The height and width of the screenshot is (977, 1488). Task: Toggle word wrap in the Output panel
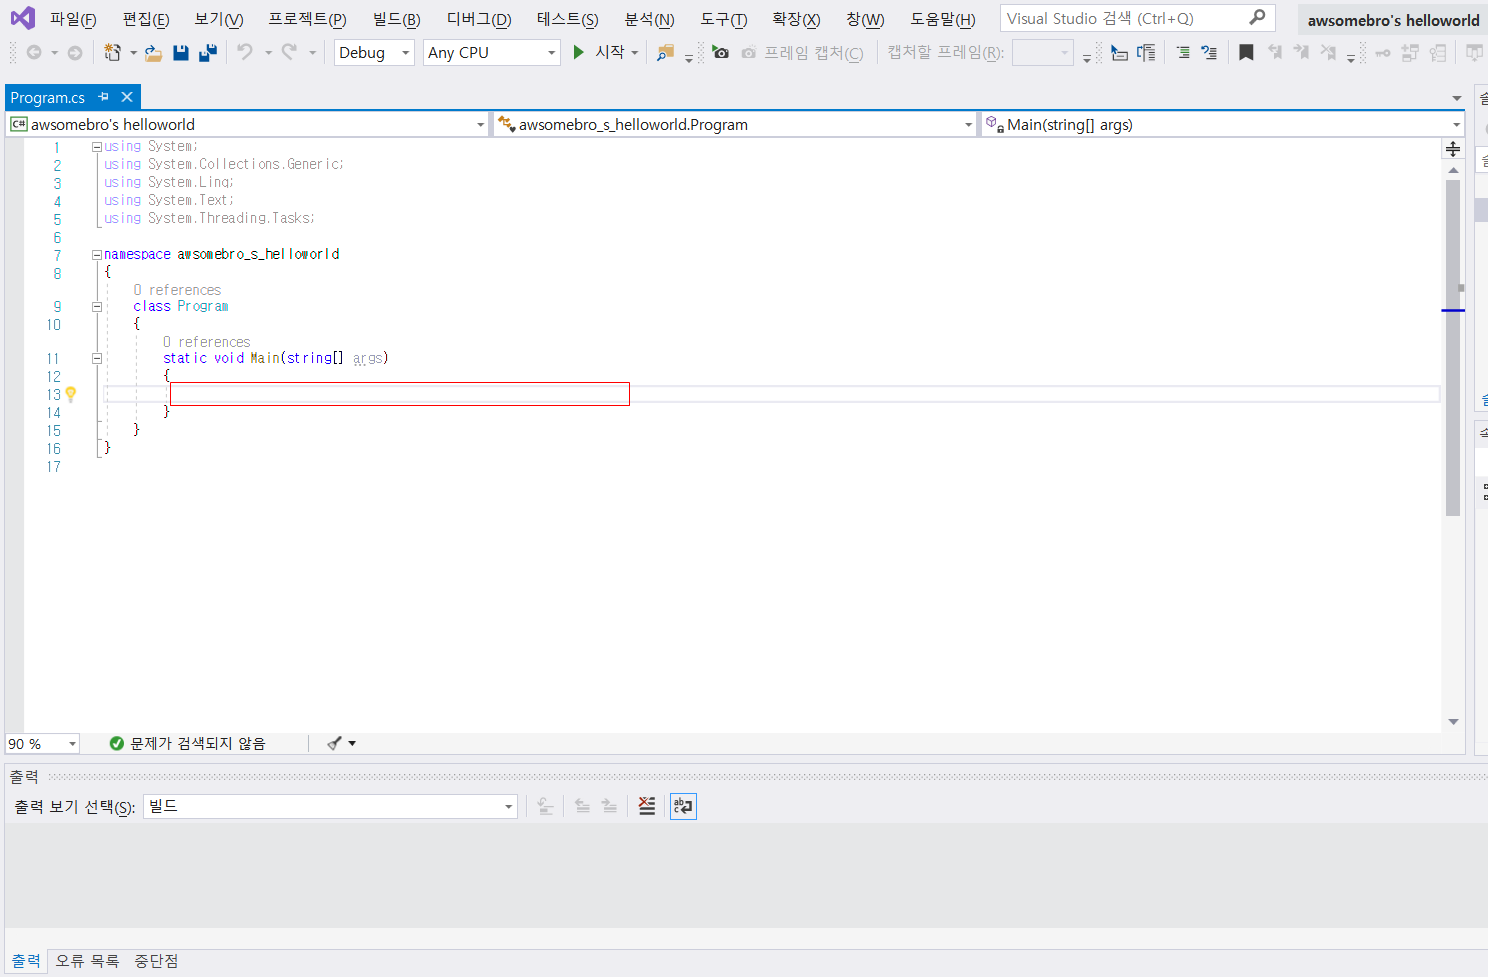(x=683, y=806)
